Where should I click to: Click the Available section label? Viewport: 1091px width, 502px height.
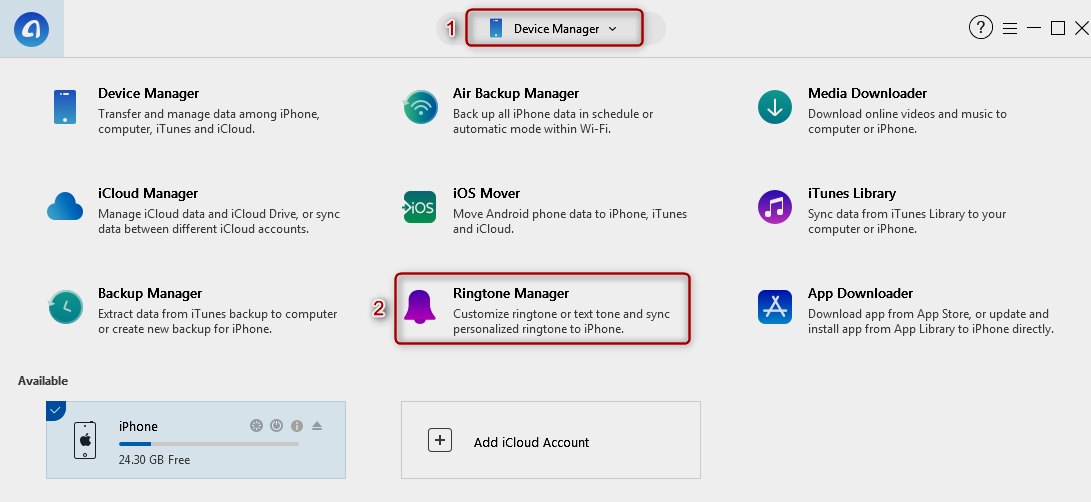(x=43, y=381)
